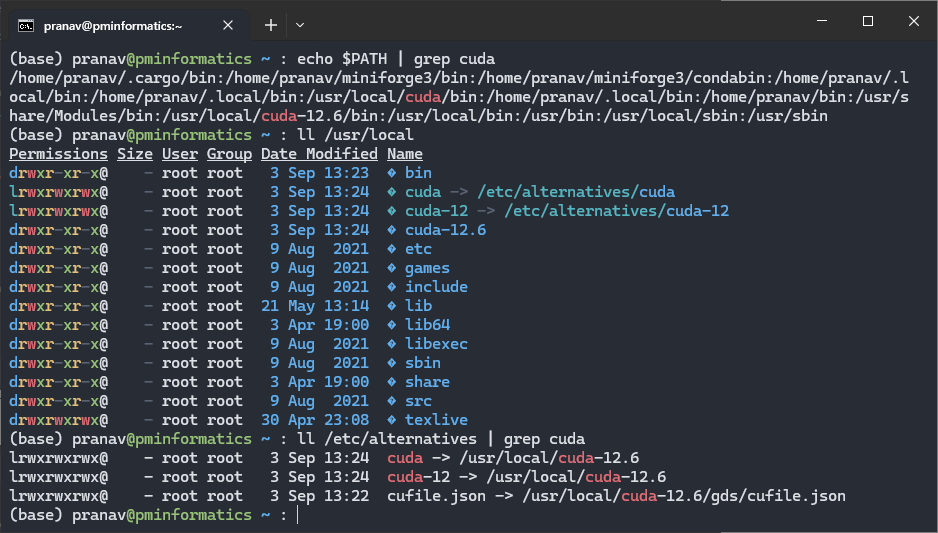
Task: Click the libexec directory name
Action: [x=436, y=344]
